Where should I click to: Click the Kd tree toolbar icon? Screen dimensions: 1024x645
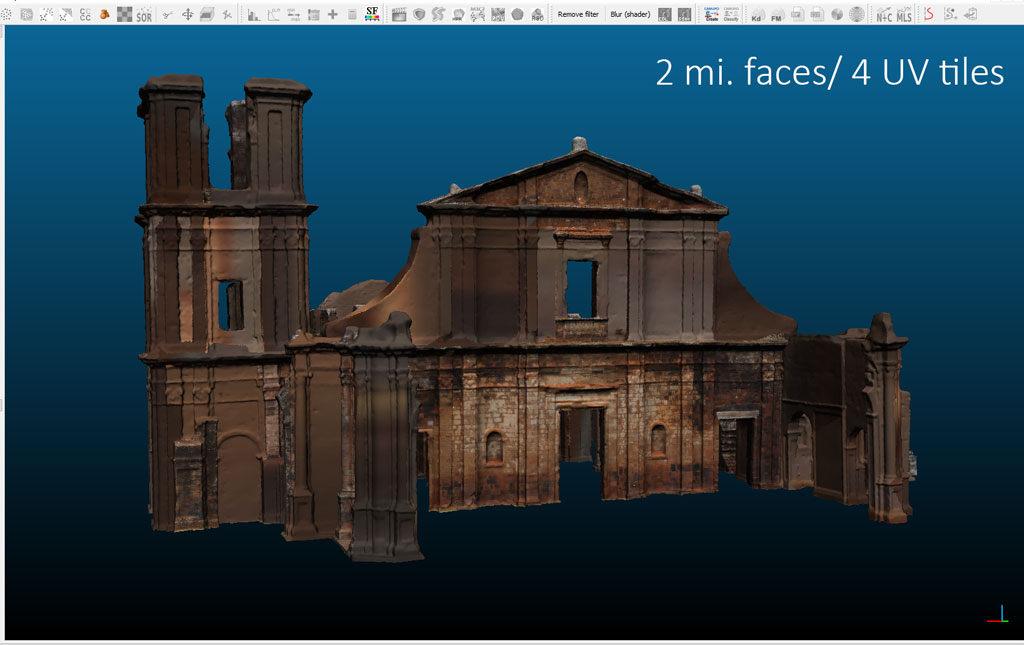[756, 15]
